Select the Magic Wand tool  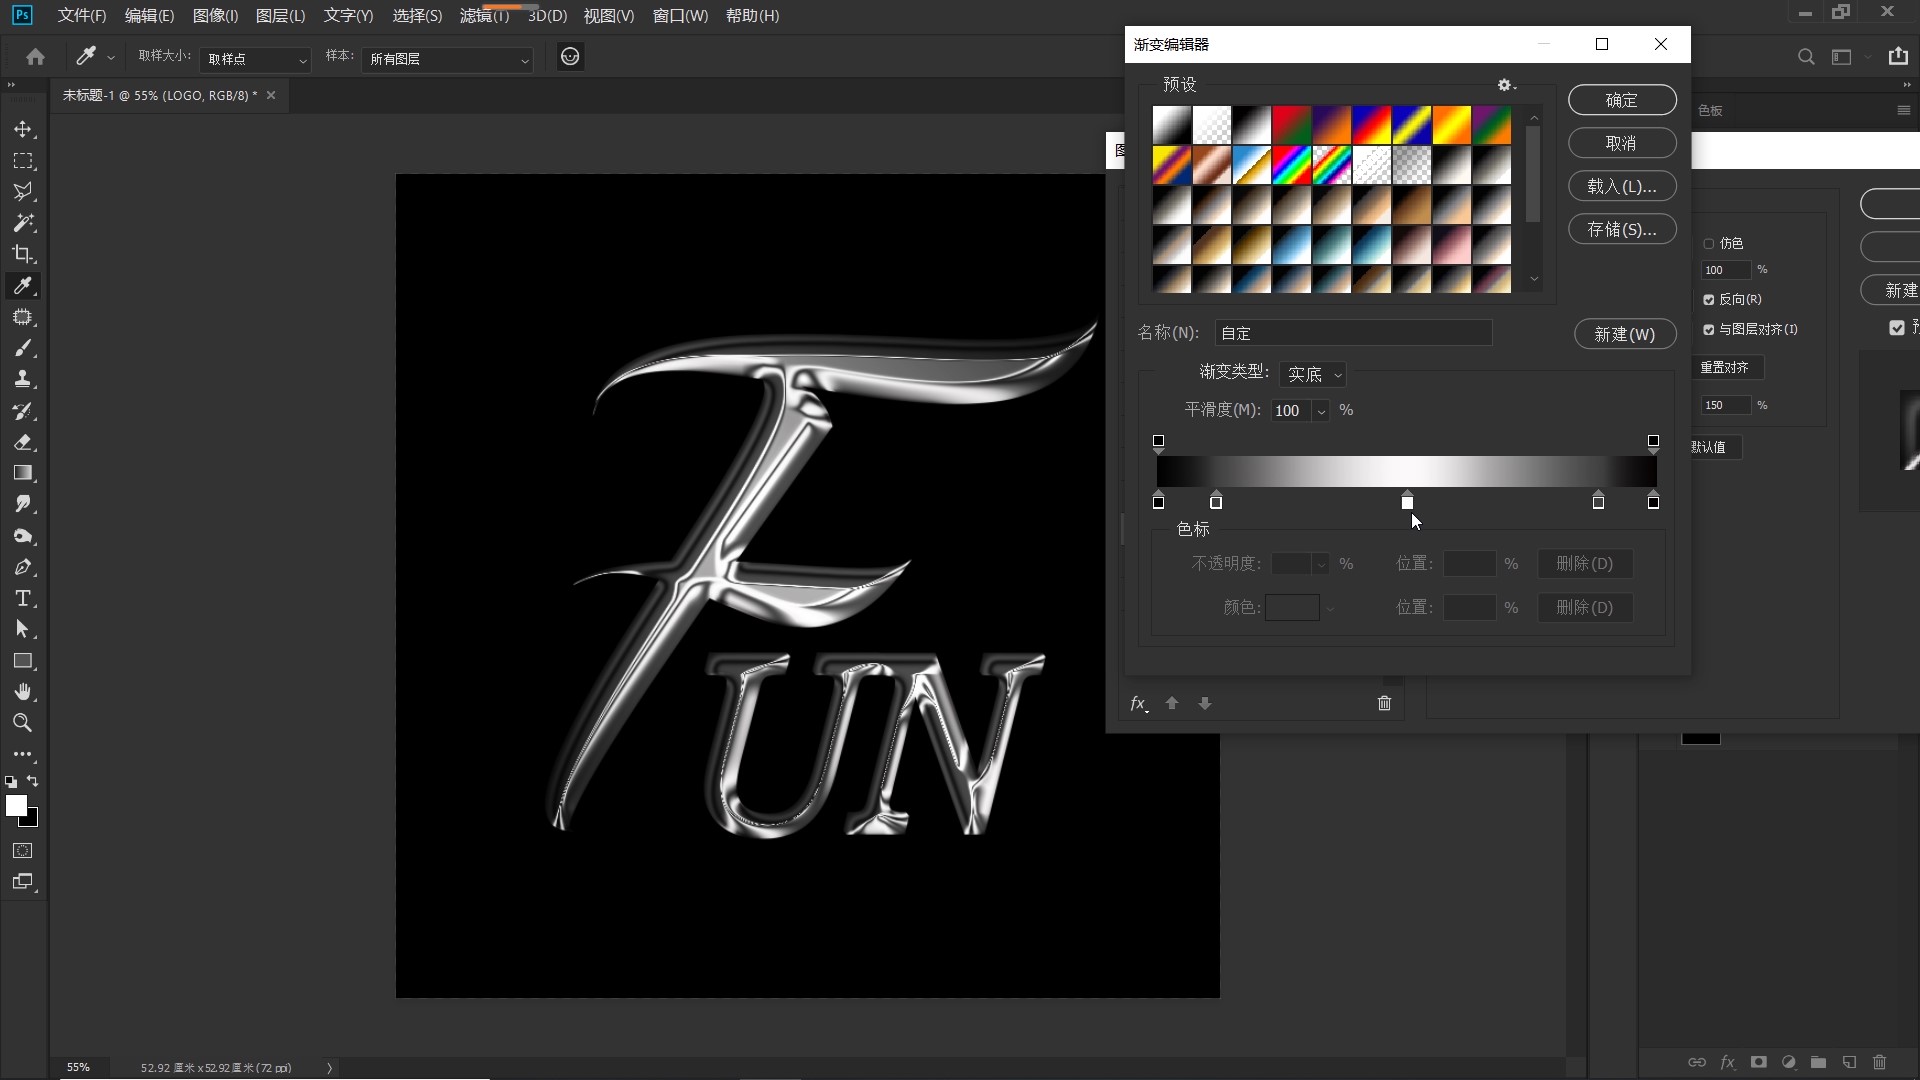pyautogui.click(x=23, y=223)
